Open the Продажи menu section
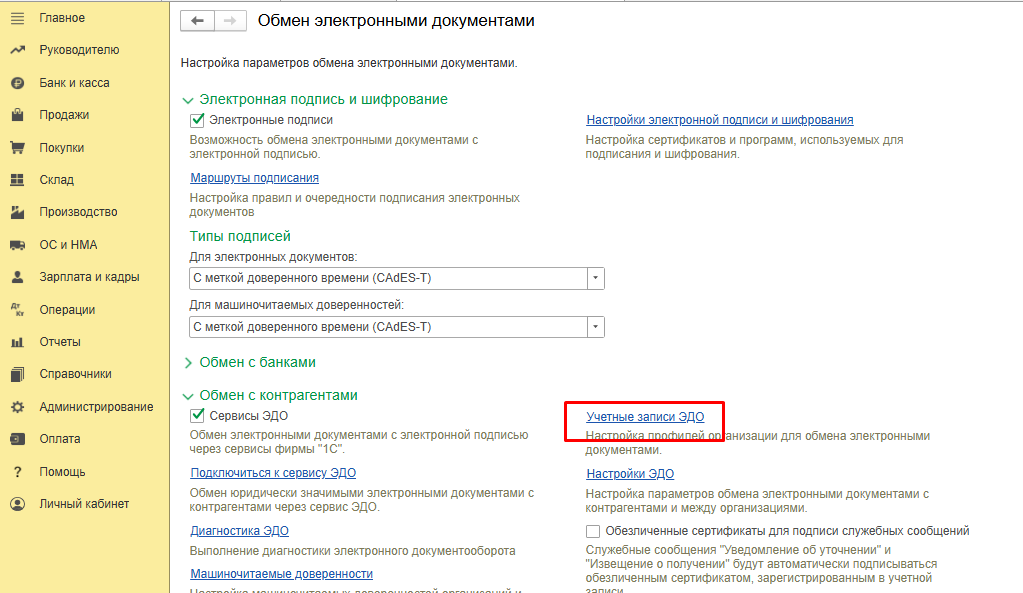The width and height of the screenshot is (1023, 593). [64, 115]
